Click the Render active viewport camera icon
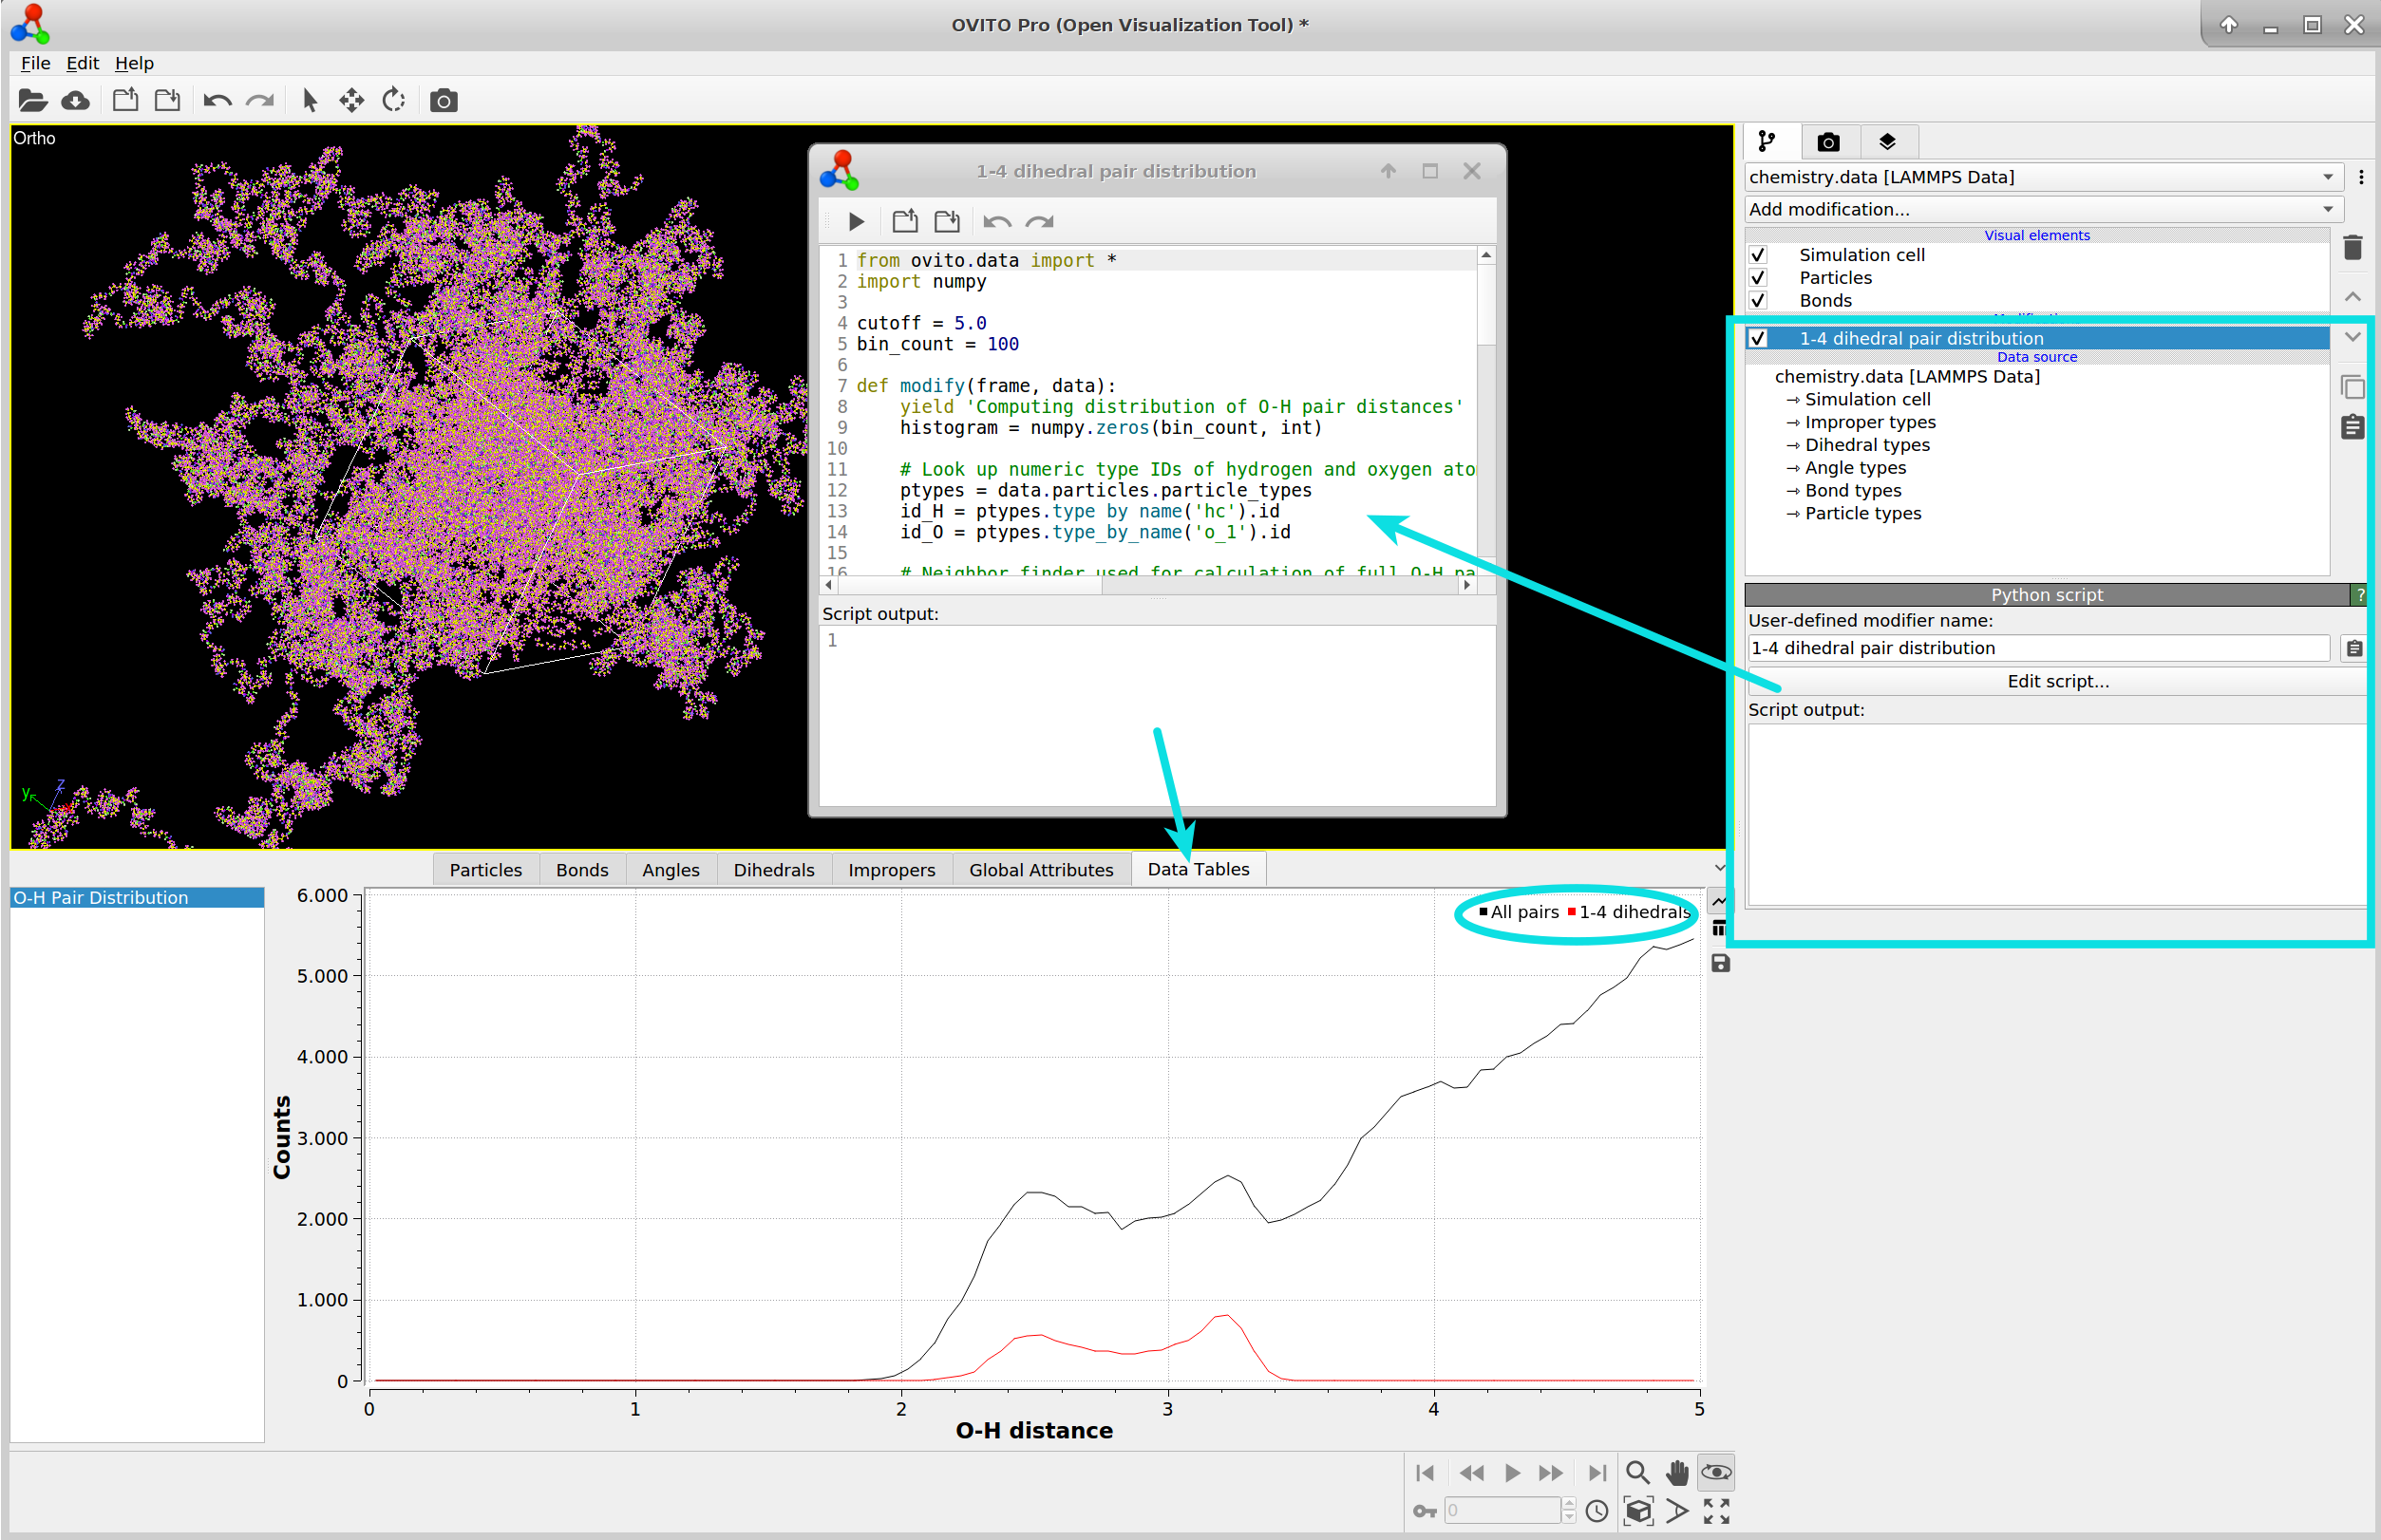This screenshot has width=2381, height=1540. [x=443, y=100]
